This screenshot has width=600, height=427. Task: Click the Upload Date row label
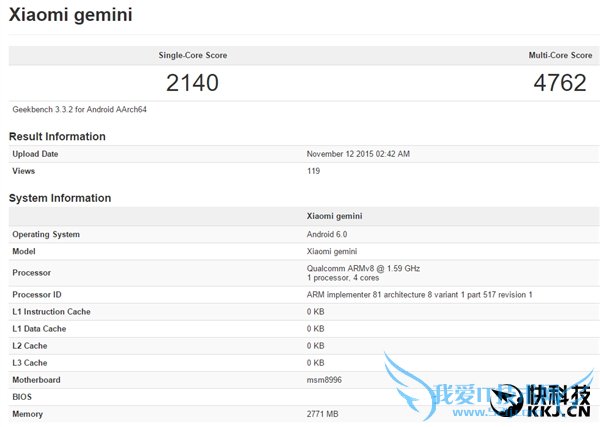click(35, 154)
